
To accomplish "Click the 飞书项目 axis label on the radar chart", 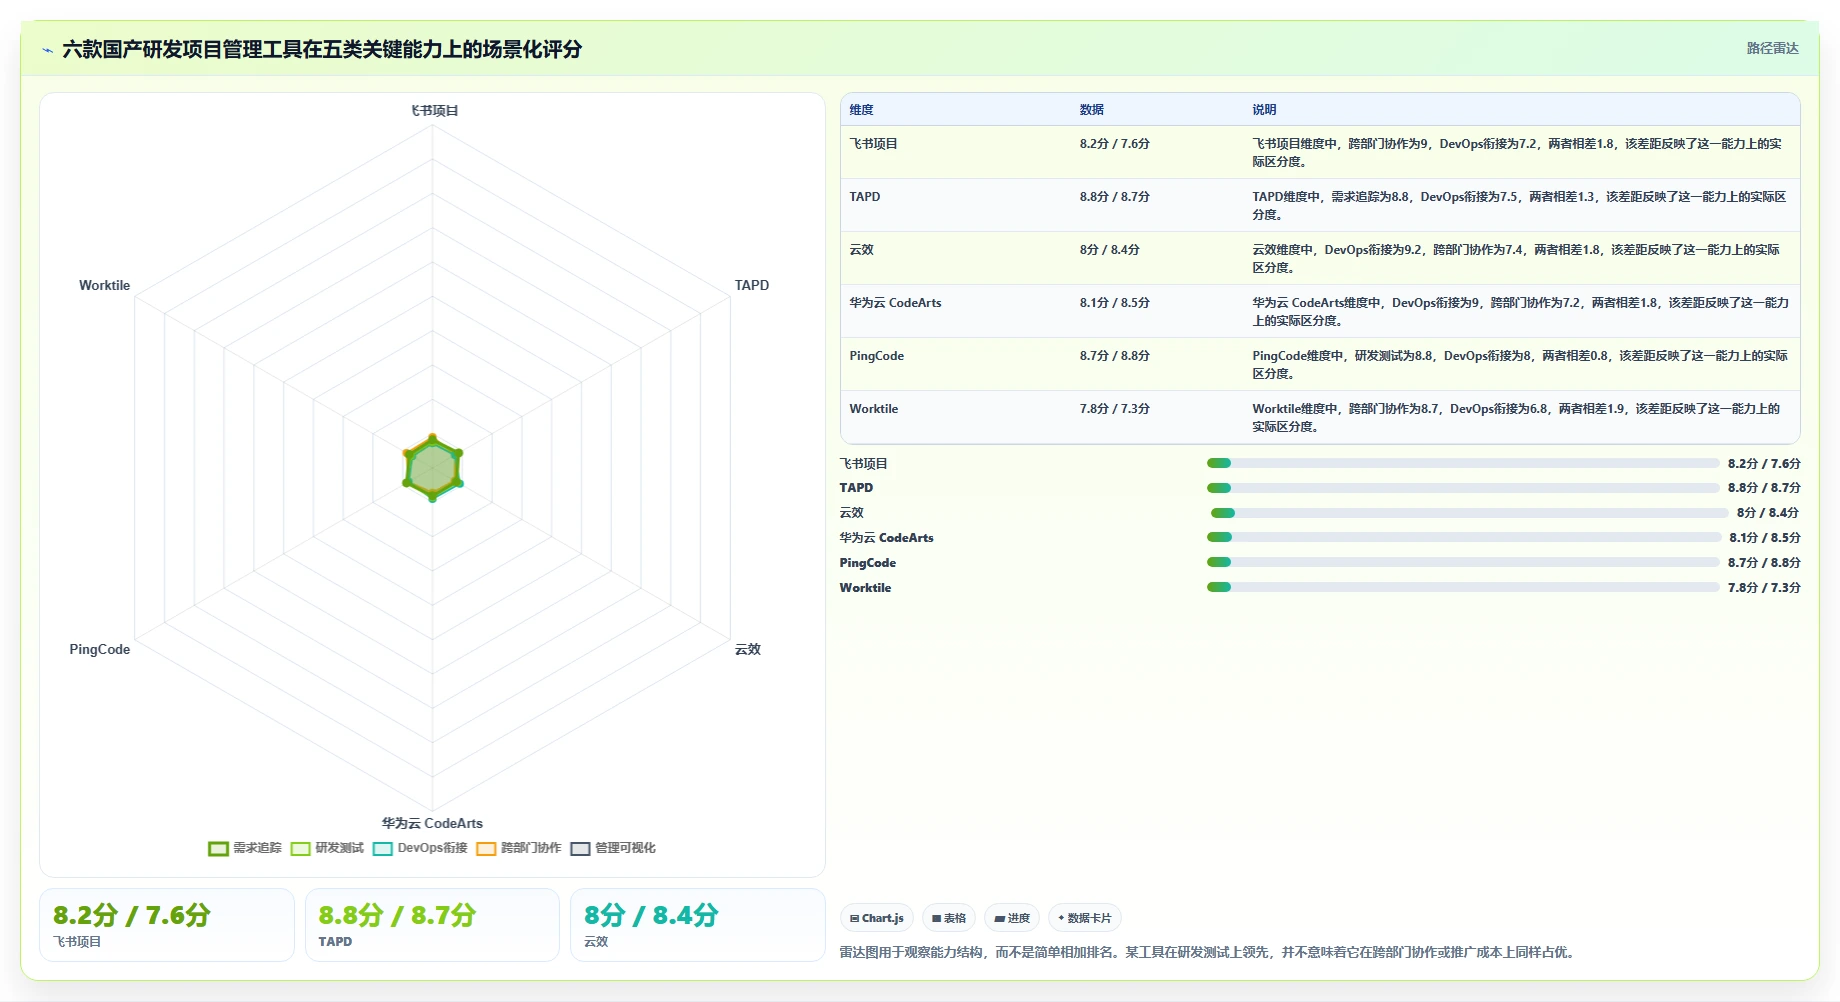I will click(x=434, y=111).
